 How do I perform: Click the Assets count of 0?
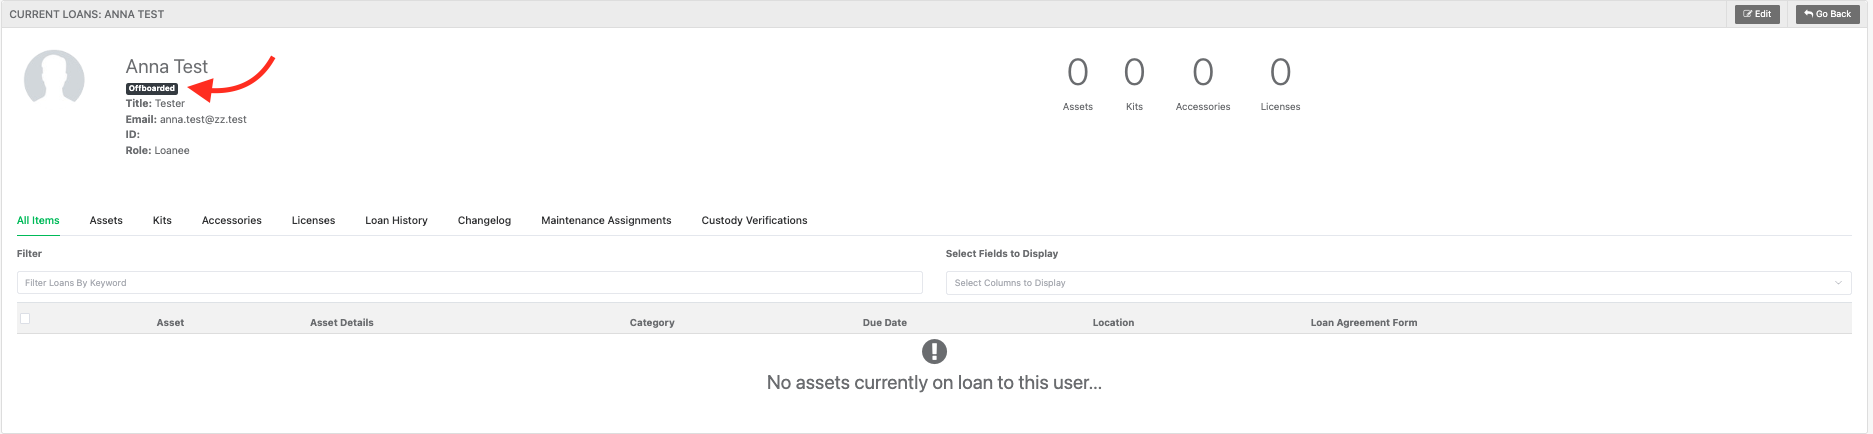pyautogui.click(x=1078, y=72)
